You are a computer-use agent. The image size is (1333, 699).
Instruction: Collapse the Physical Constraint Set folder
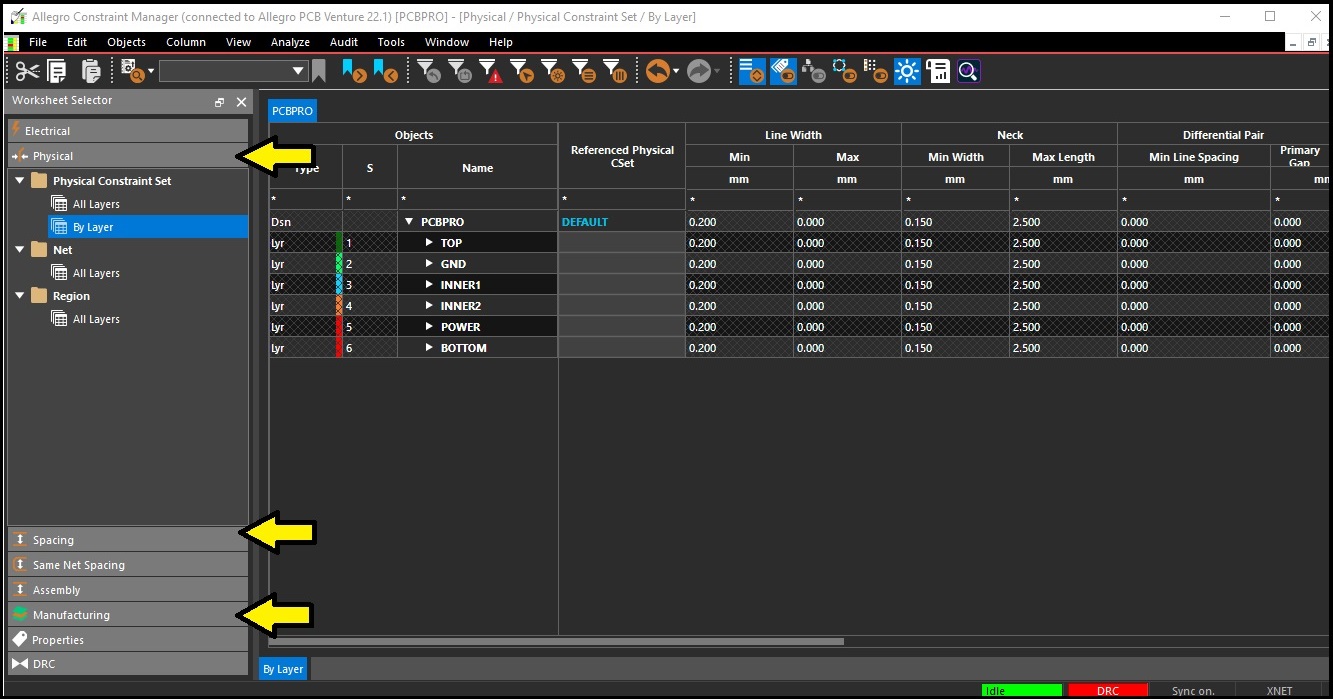point(20,181)
